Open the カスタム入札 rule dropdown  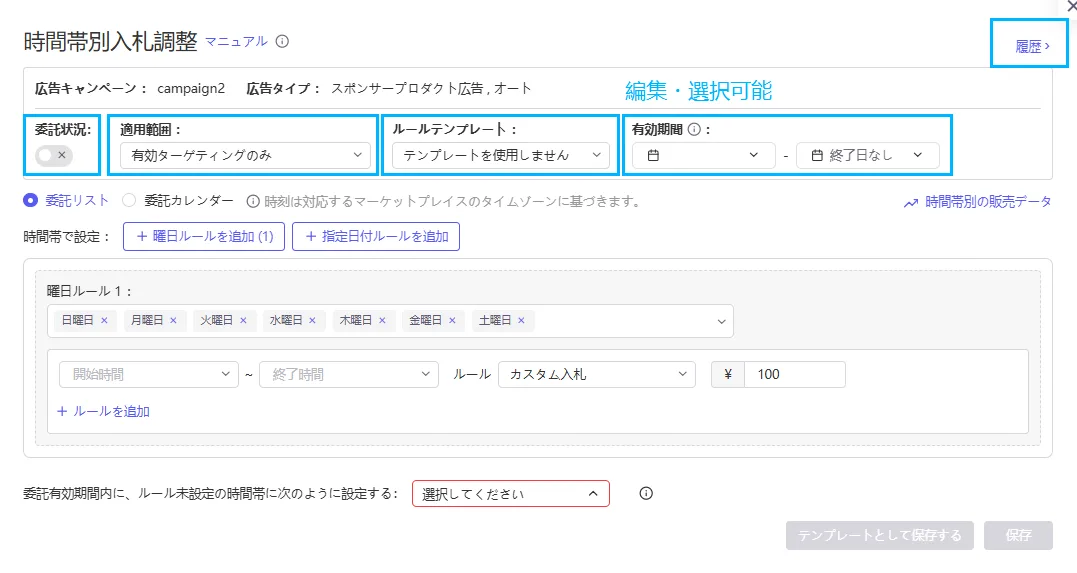(x=597, y=374)
